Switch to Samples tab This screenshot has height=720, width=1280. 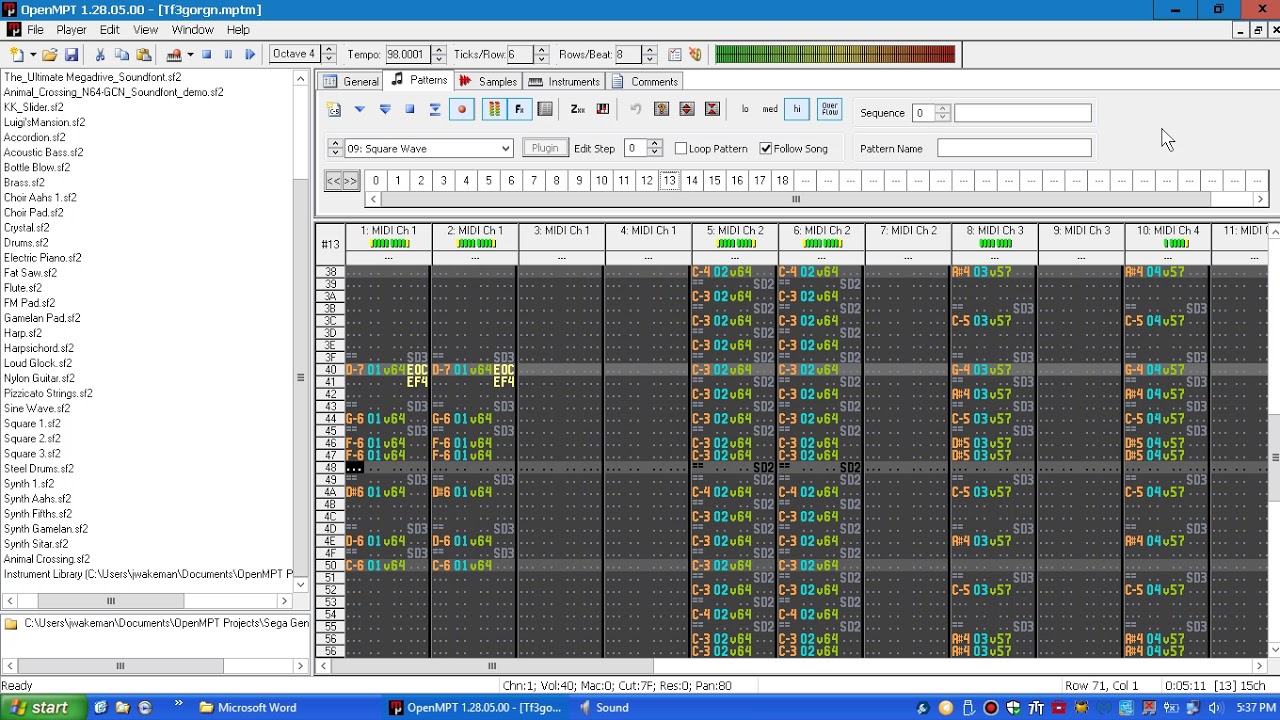(488, 81)
